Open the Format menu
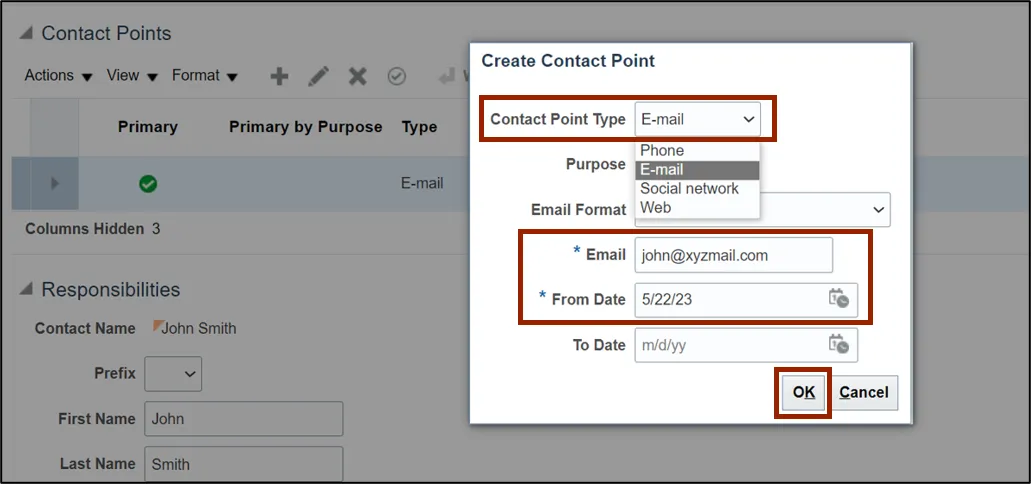The height and width of the screenshot is (484, 1031). 204,76
